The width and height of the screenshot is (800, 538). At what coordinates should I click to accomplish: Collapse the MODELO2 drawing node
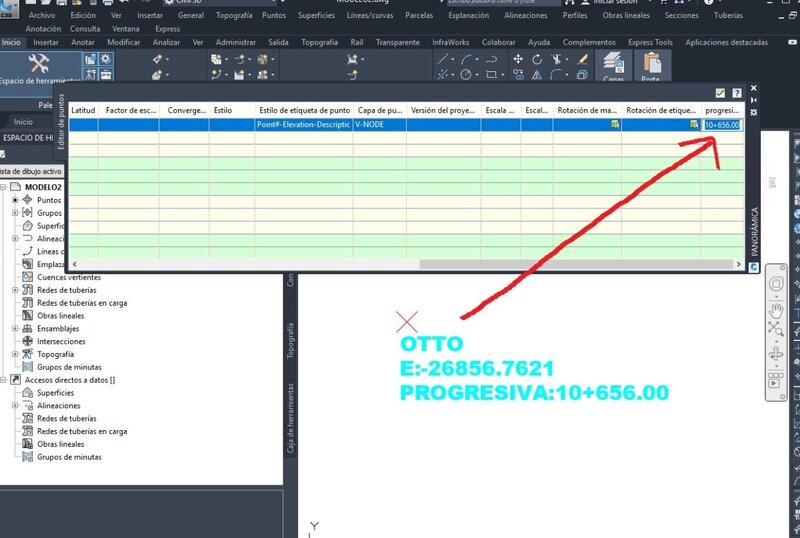tap(4, 187)
